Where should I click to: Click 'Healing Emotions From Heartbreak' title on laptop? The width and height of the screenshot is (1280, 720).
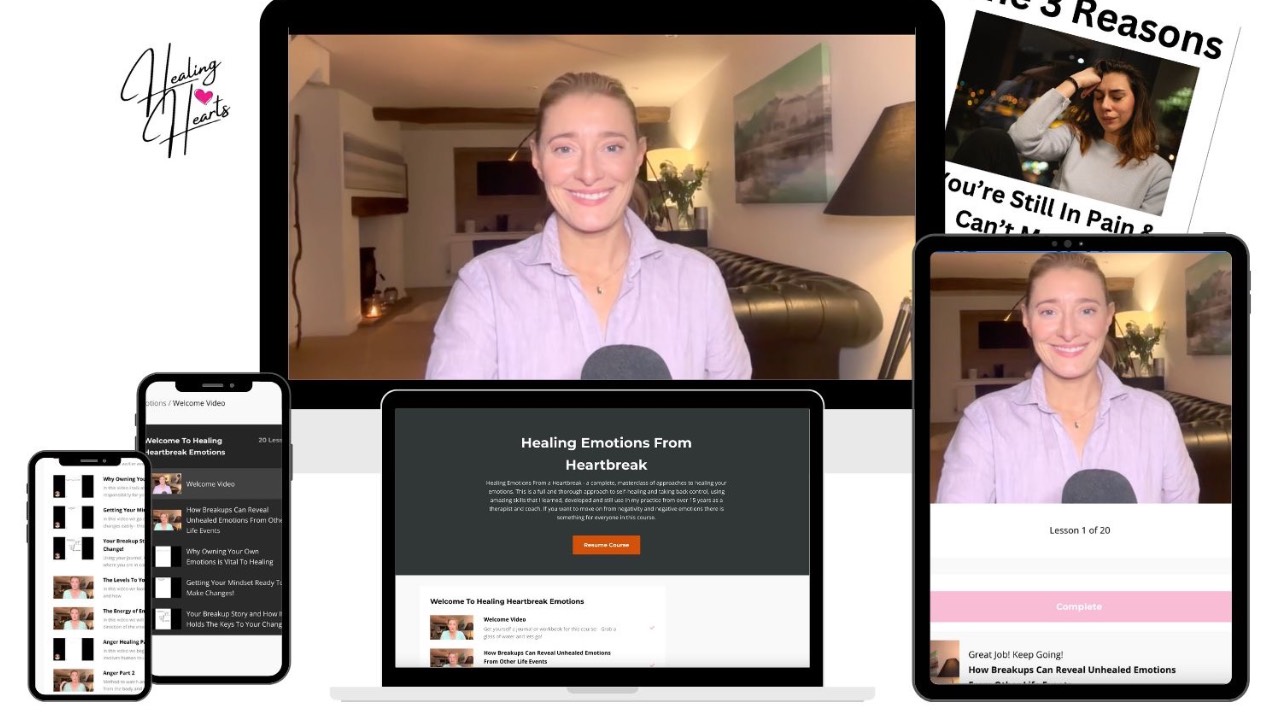pos(606,453)
